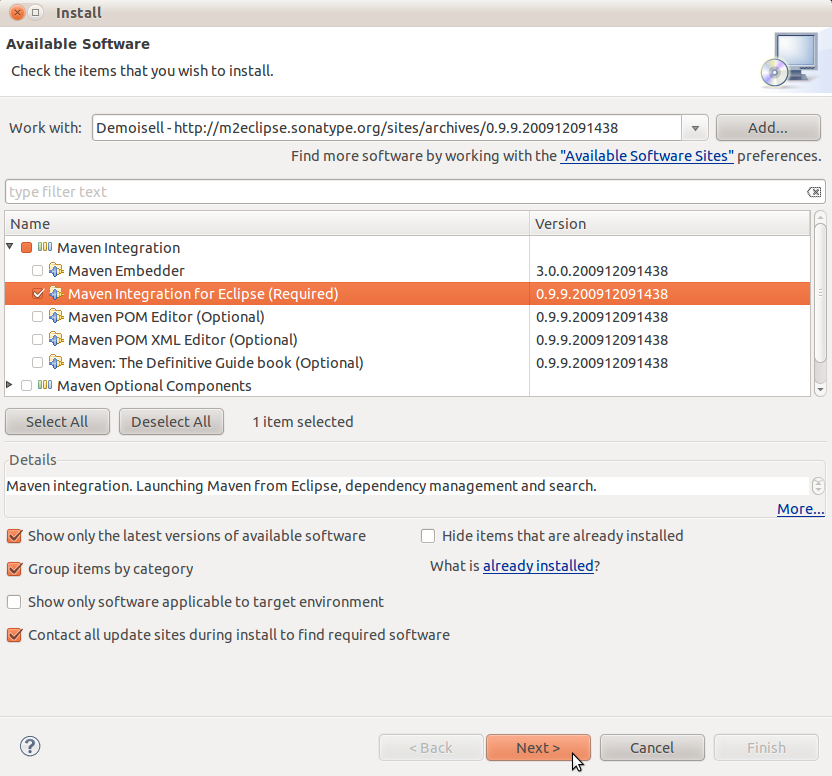Click the Maven Integration category icon
The image size is (832, 776).
[45, 248]
